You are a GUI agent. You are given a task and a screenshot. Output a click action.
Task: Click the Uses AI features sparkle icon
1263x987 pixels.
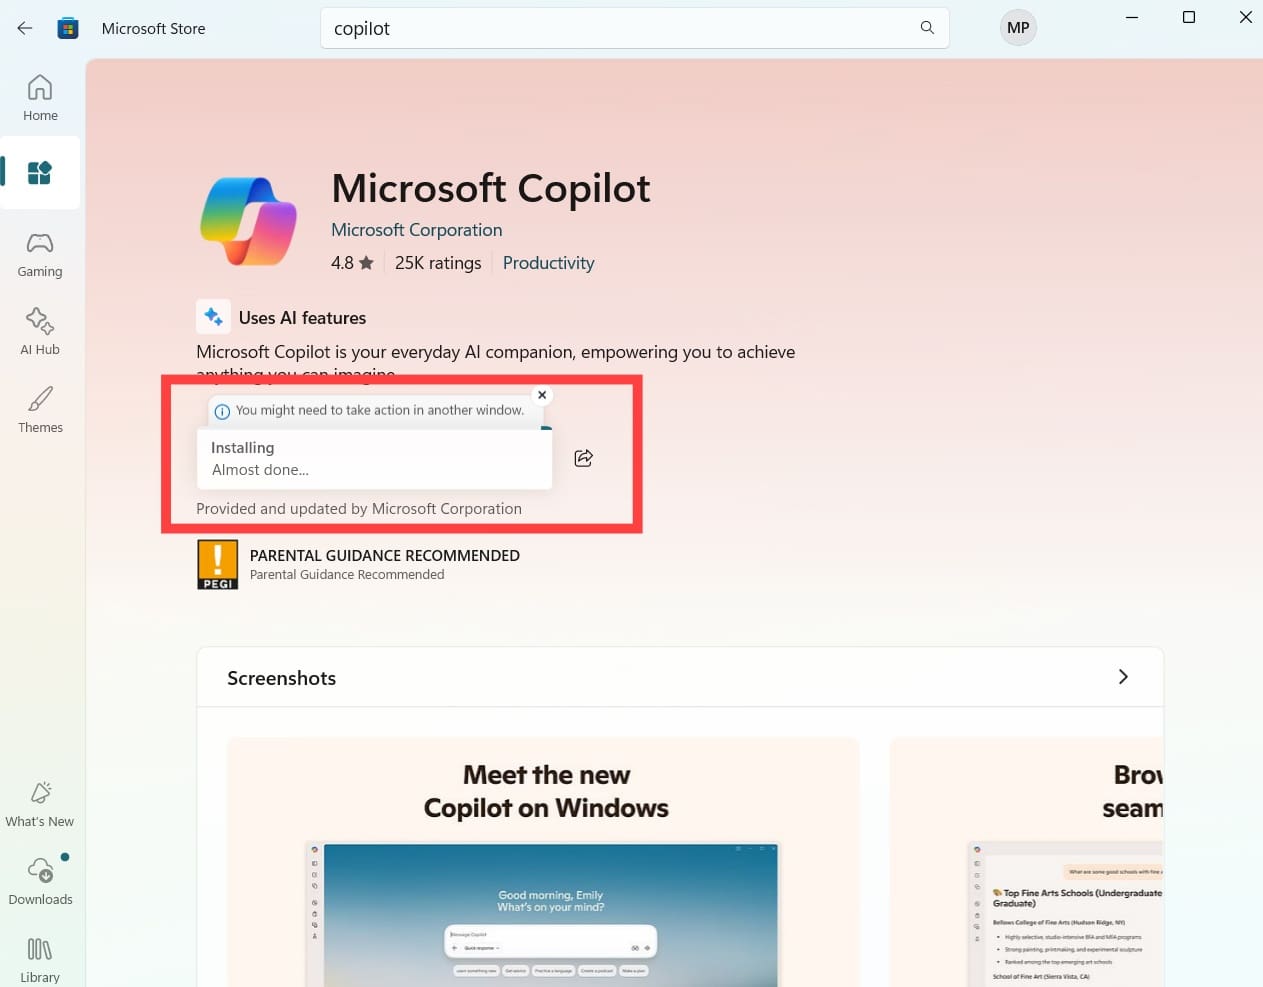(213, 317)
